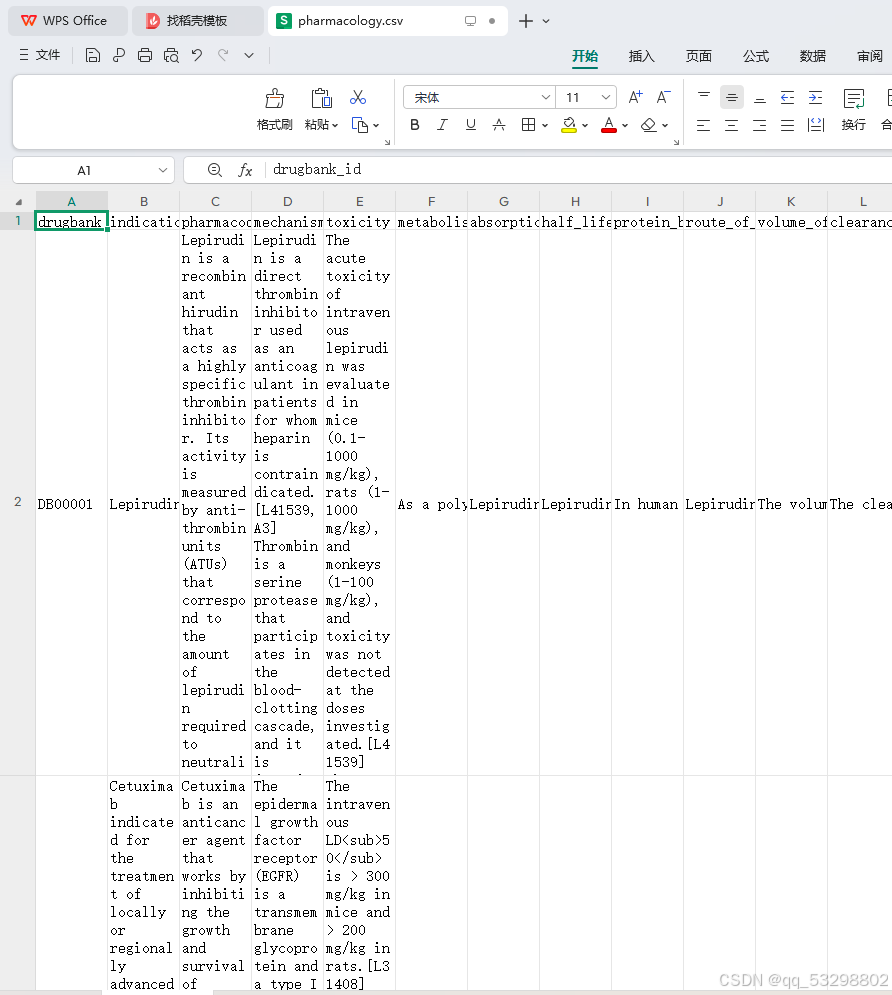
Task: Open clipboard group dialog launcher
Action: (387, 142)
